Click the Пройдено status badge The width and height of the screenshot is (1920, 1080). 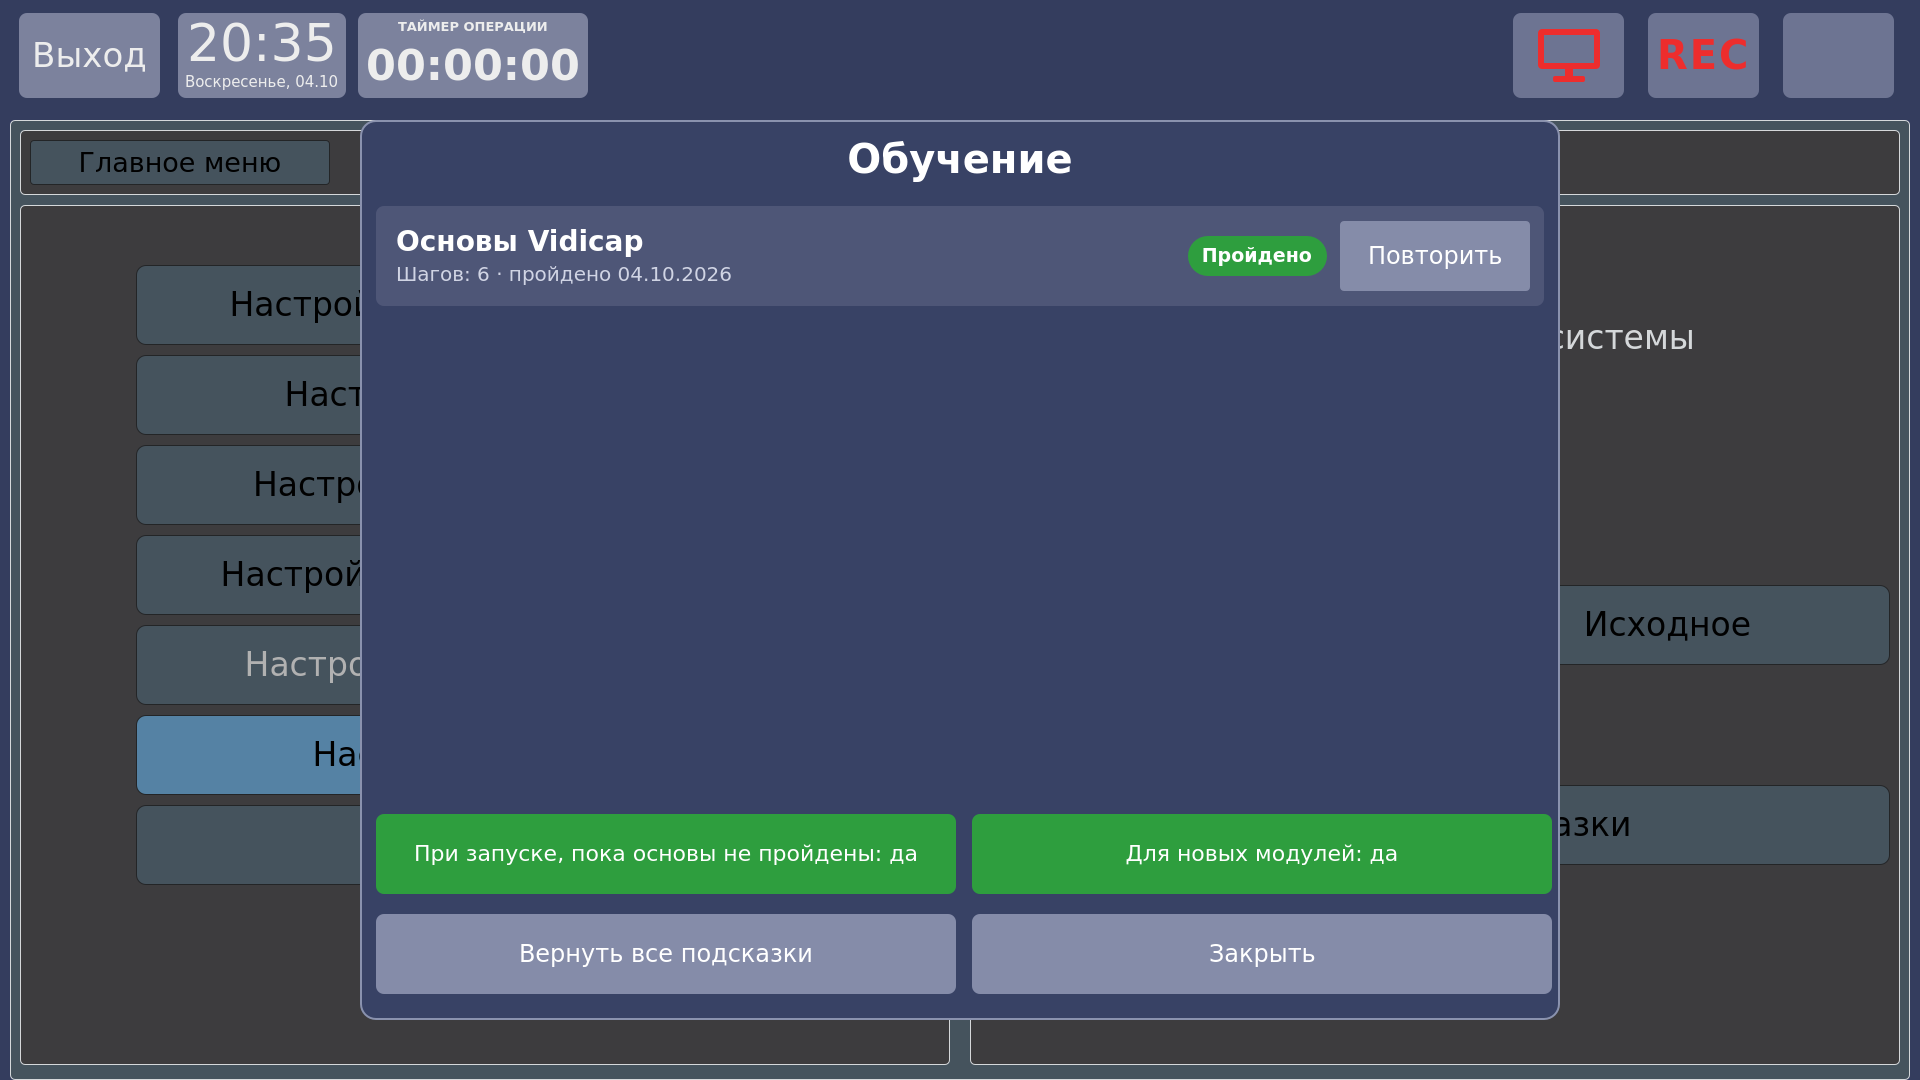[x=1257, y=256]
